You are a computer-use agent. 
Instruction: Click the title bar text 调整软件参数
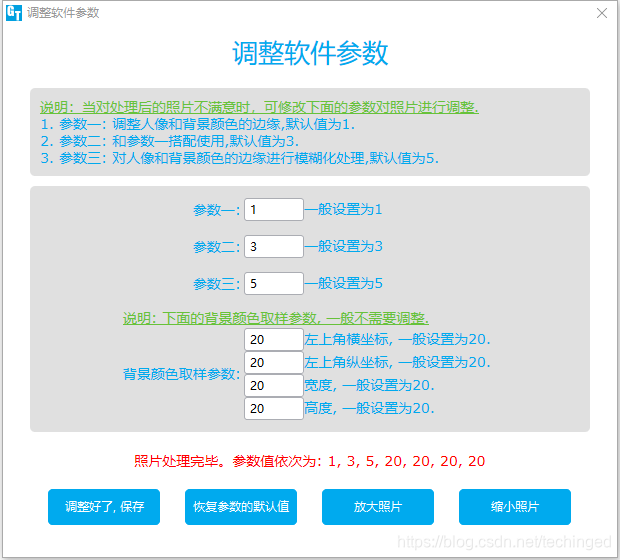63,13
